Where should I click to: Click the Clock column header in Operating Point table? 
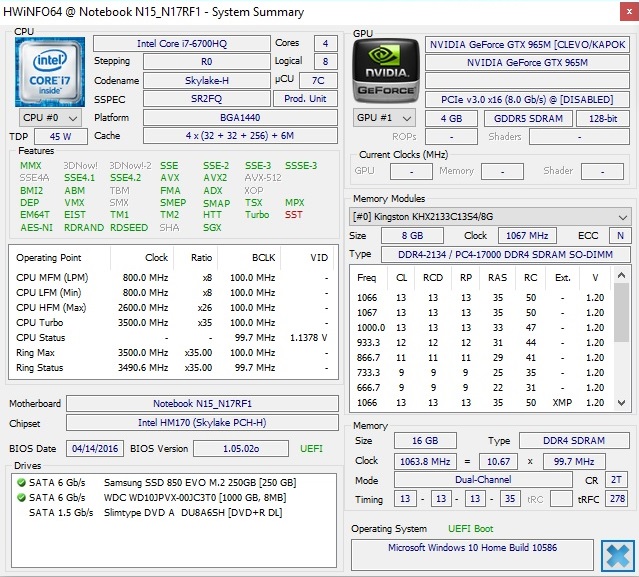[142, 258]
